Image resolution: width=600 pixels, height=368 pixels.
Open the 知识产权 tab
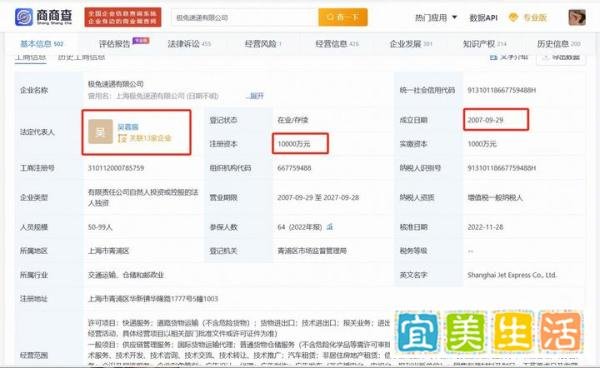484,44
